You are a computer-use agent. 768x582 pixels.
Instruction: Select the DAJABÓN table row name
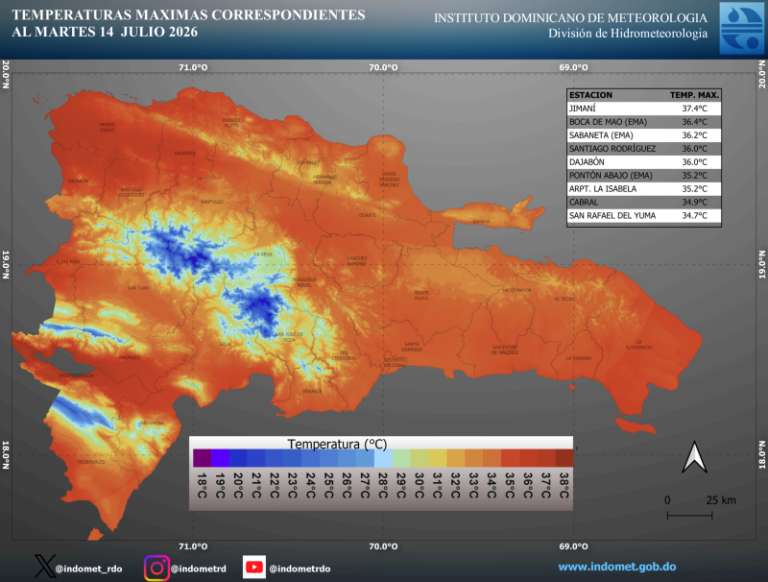(x=587, y=162)
